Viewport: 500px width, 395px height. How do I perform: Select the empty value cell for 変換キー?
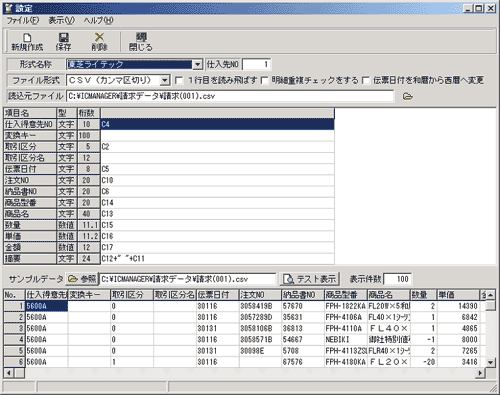point(217,136)
